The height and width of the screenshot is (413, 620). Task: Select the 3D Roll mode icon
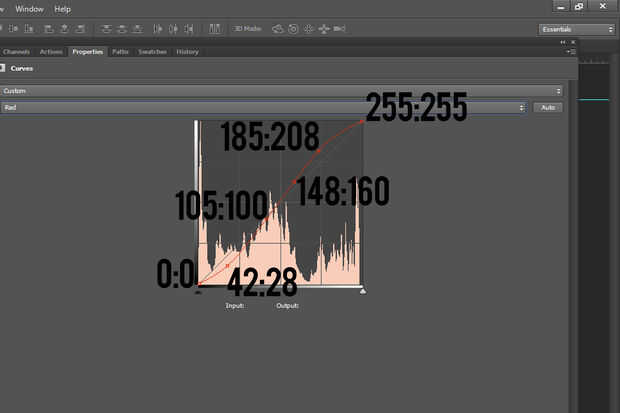pos(293,29)
